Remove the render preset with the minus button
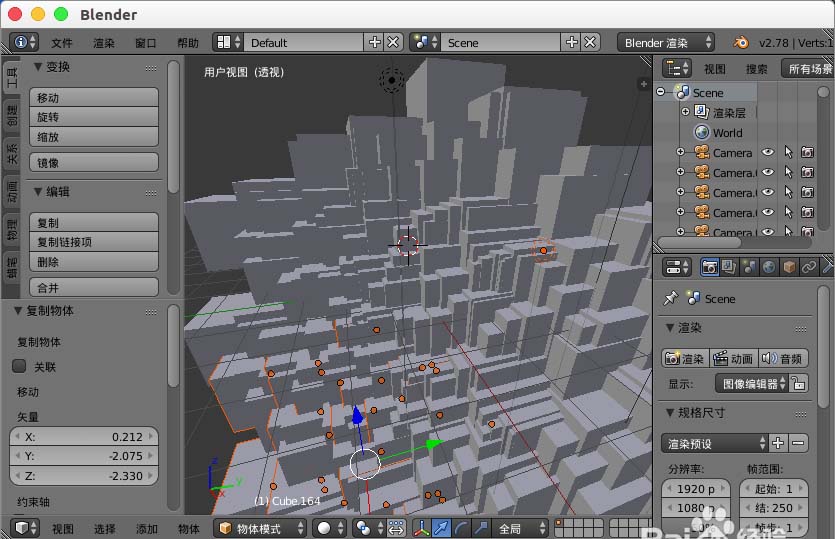 coord(798,443)
